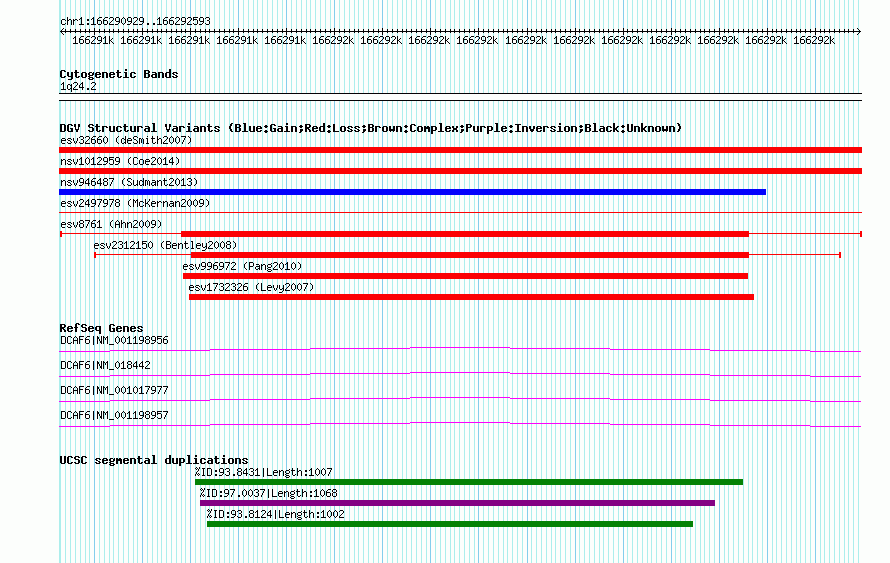
Task: Click the esv996972 (Pang2010) red bar
Action: pyautogui.click(x=465, y=276)
